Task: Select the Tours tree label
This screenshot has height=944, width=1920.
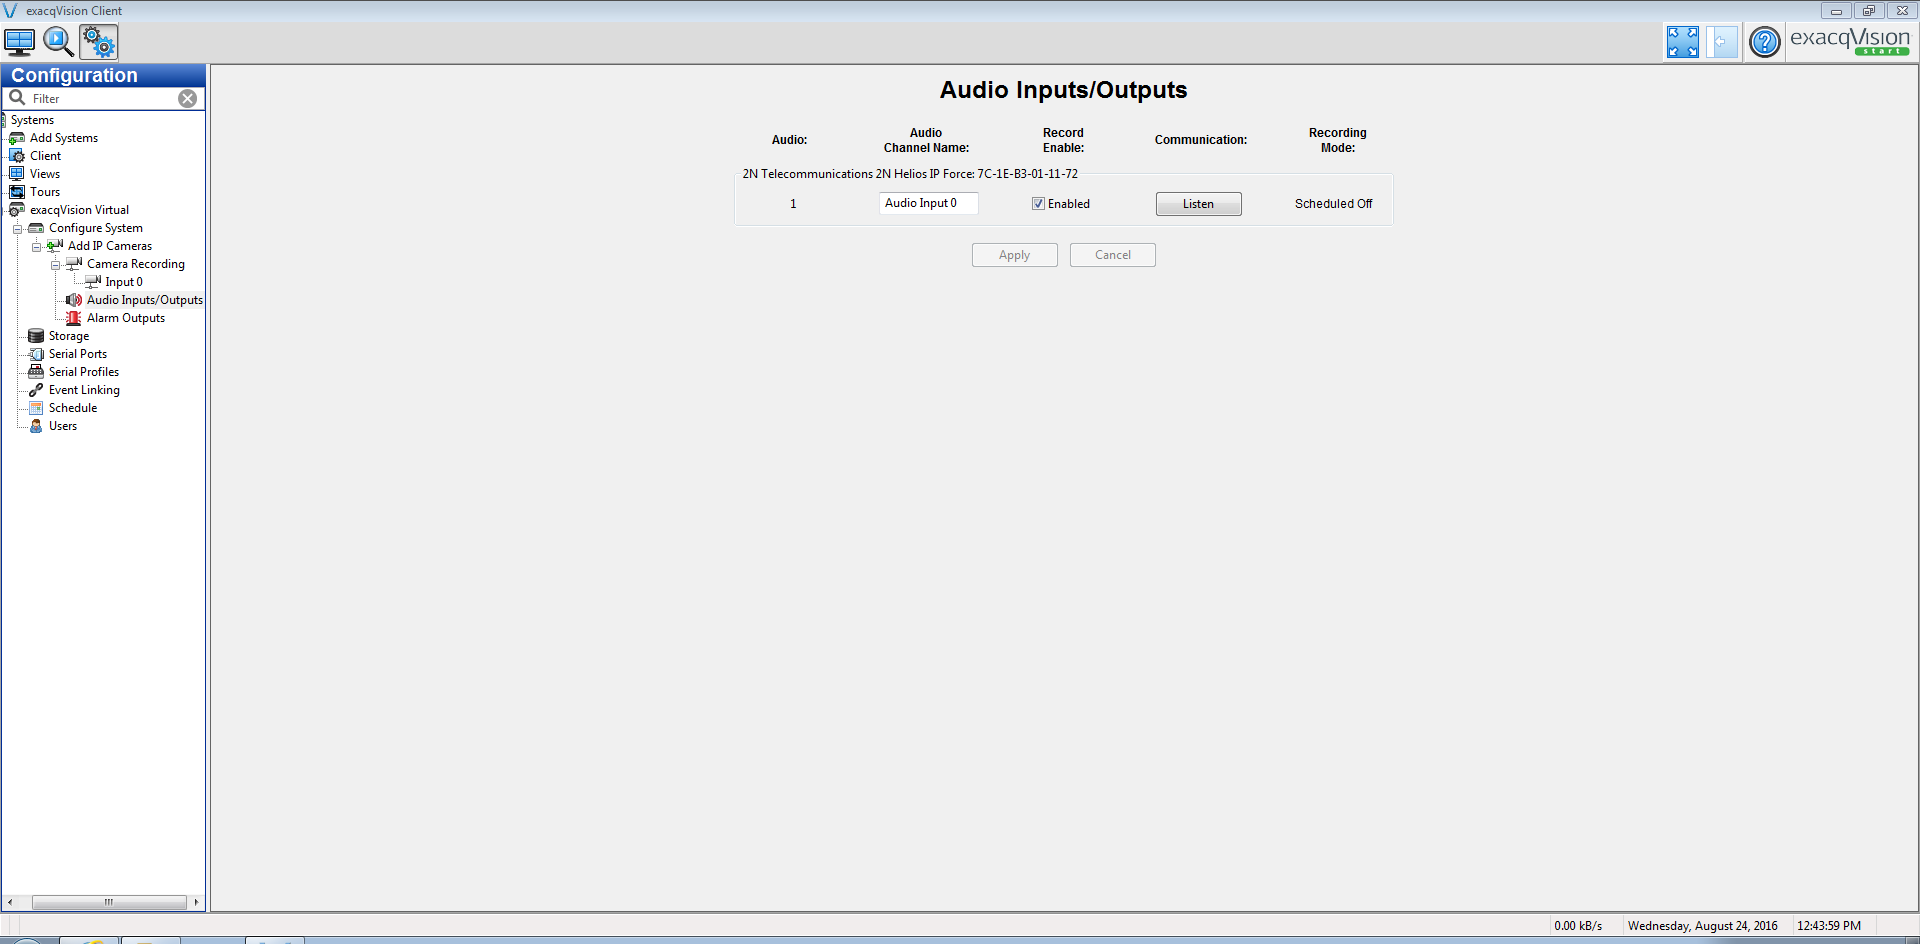Action: tap(45, 192)
